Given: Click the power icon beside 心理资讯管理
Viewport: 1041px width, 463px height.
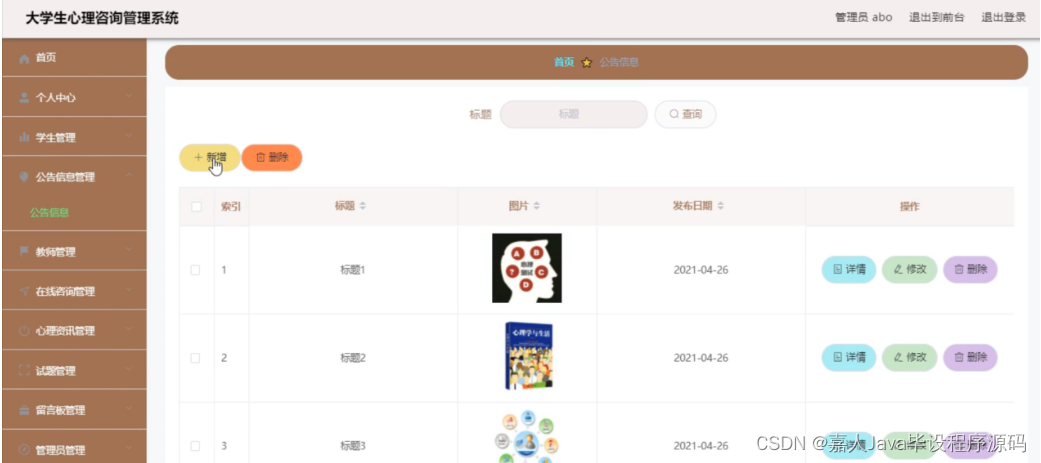Looking at the screenshot, I should tap(25, 331).
